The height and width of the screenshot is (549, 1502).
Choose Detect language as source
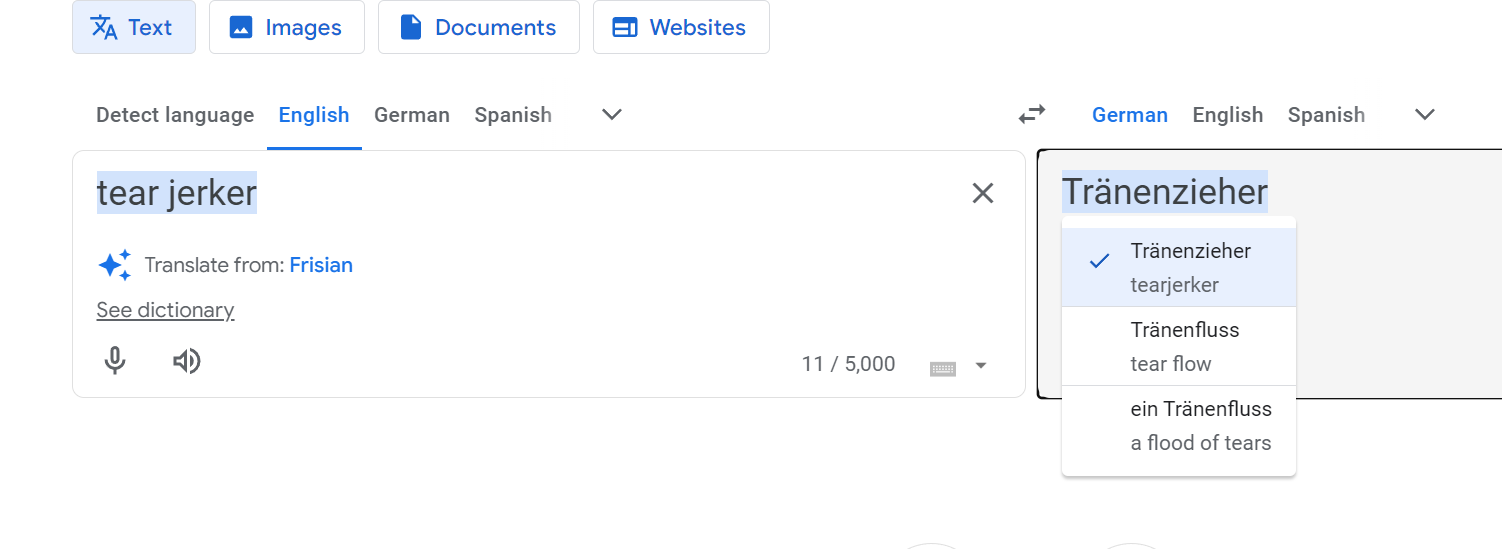click(x=175, y=115)
